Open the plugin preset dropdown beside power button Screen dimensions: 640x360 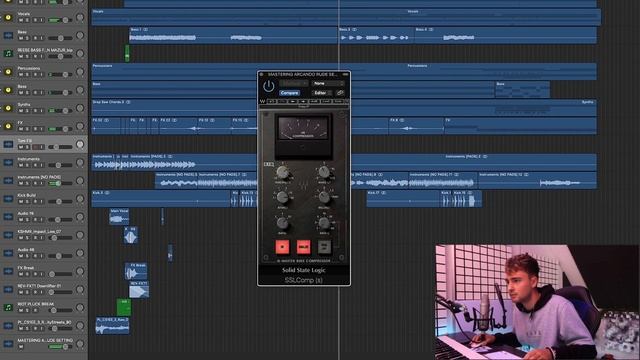(x=293, y=83)
